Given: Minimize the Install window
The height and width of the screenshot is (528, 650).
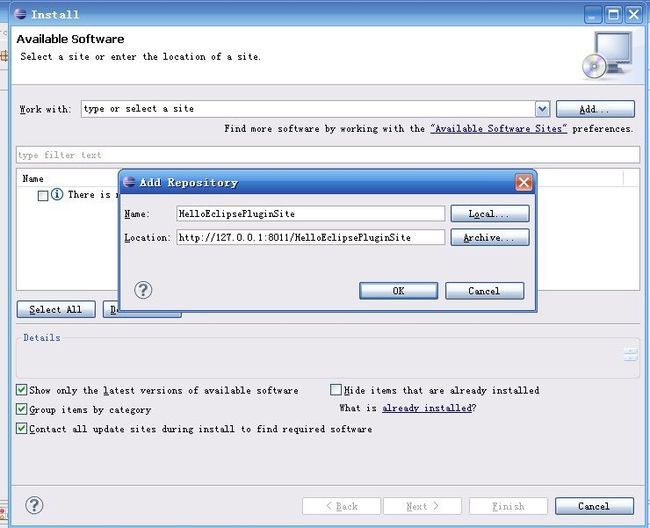Looking at the screenshot, I should click(x=593, y=15).
